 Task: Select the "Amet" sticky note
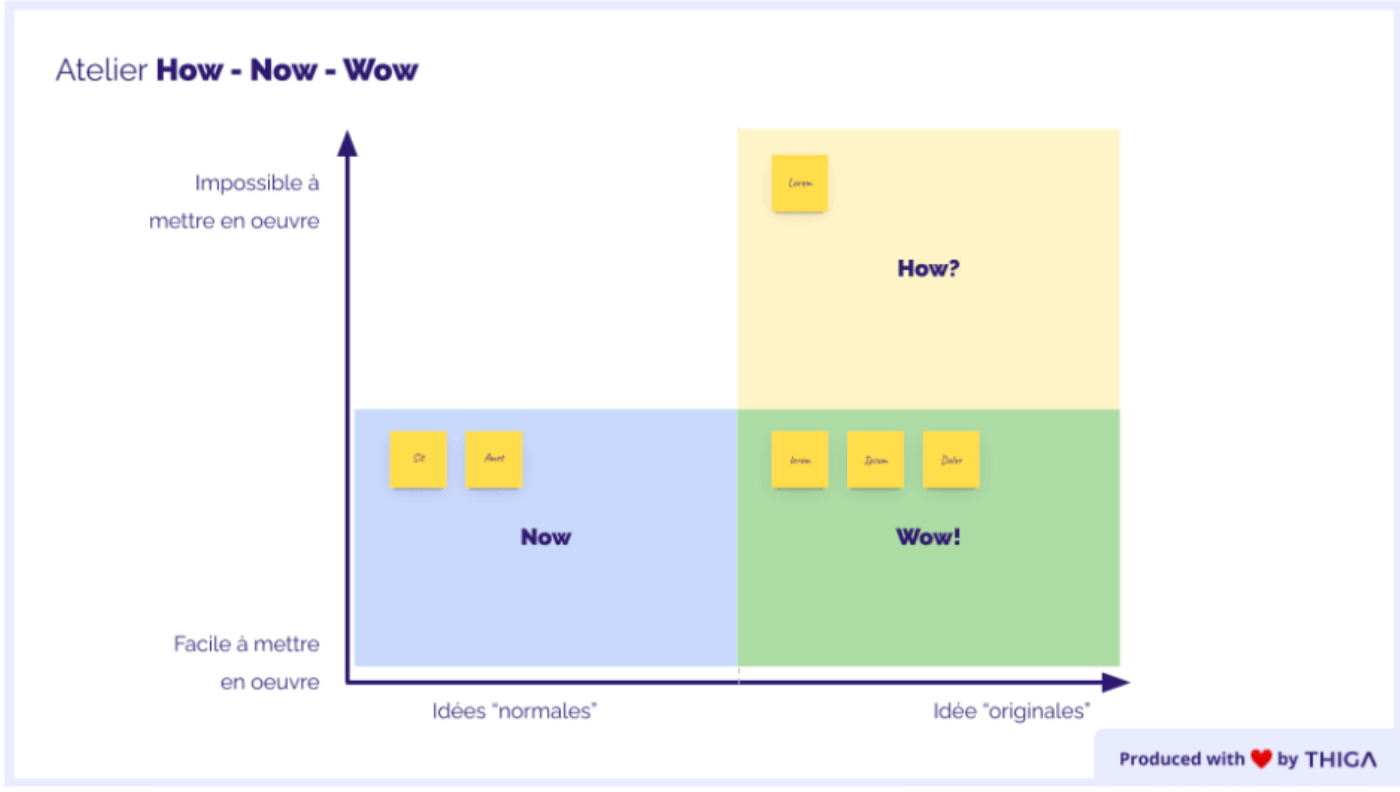coord(494,459)
